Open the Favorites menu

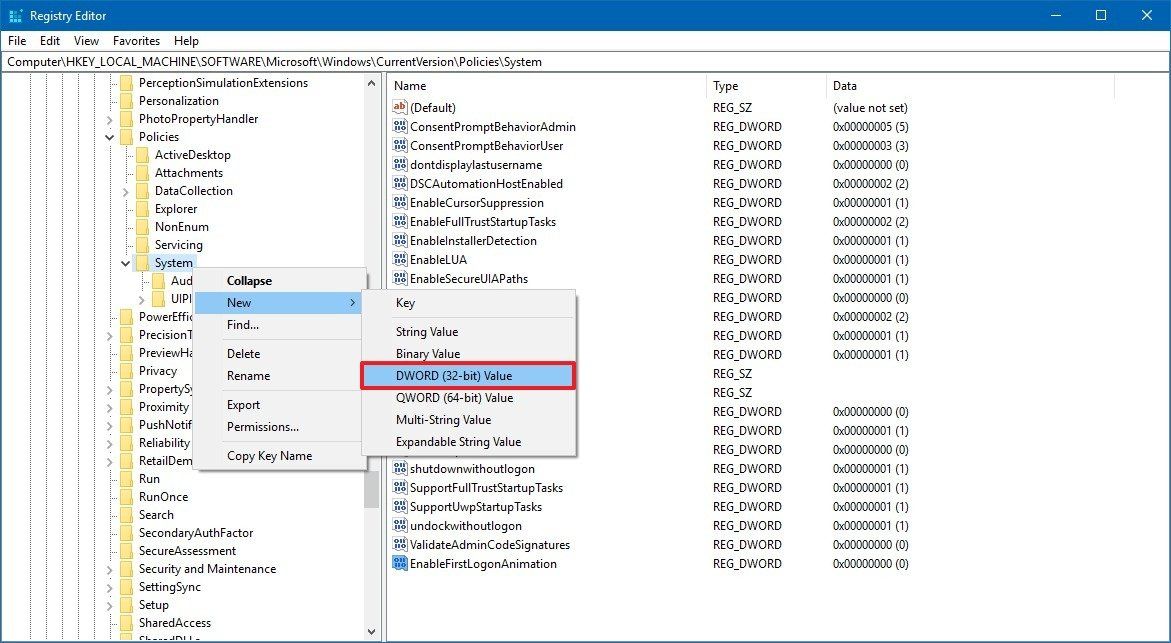point(136,41)
